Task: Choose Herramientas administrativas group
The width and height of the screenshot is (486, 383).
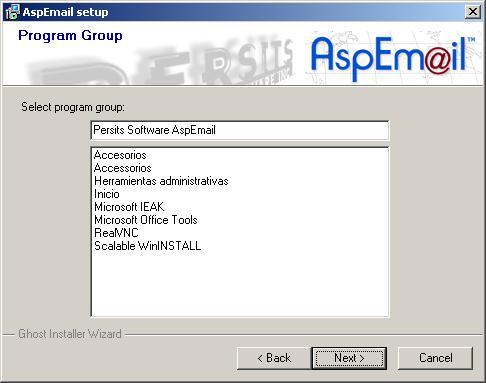Action: pyautogui.click(x=161, y=181)
